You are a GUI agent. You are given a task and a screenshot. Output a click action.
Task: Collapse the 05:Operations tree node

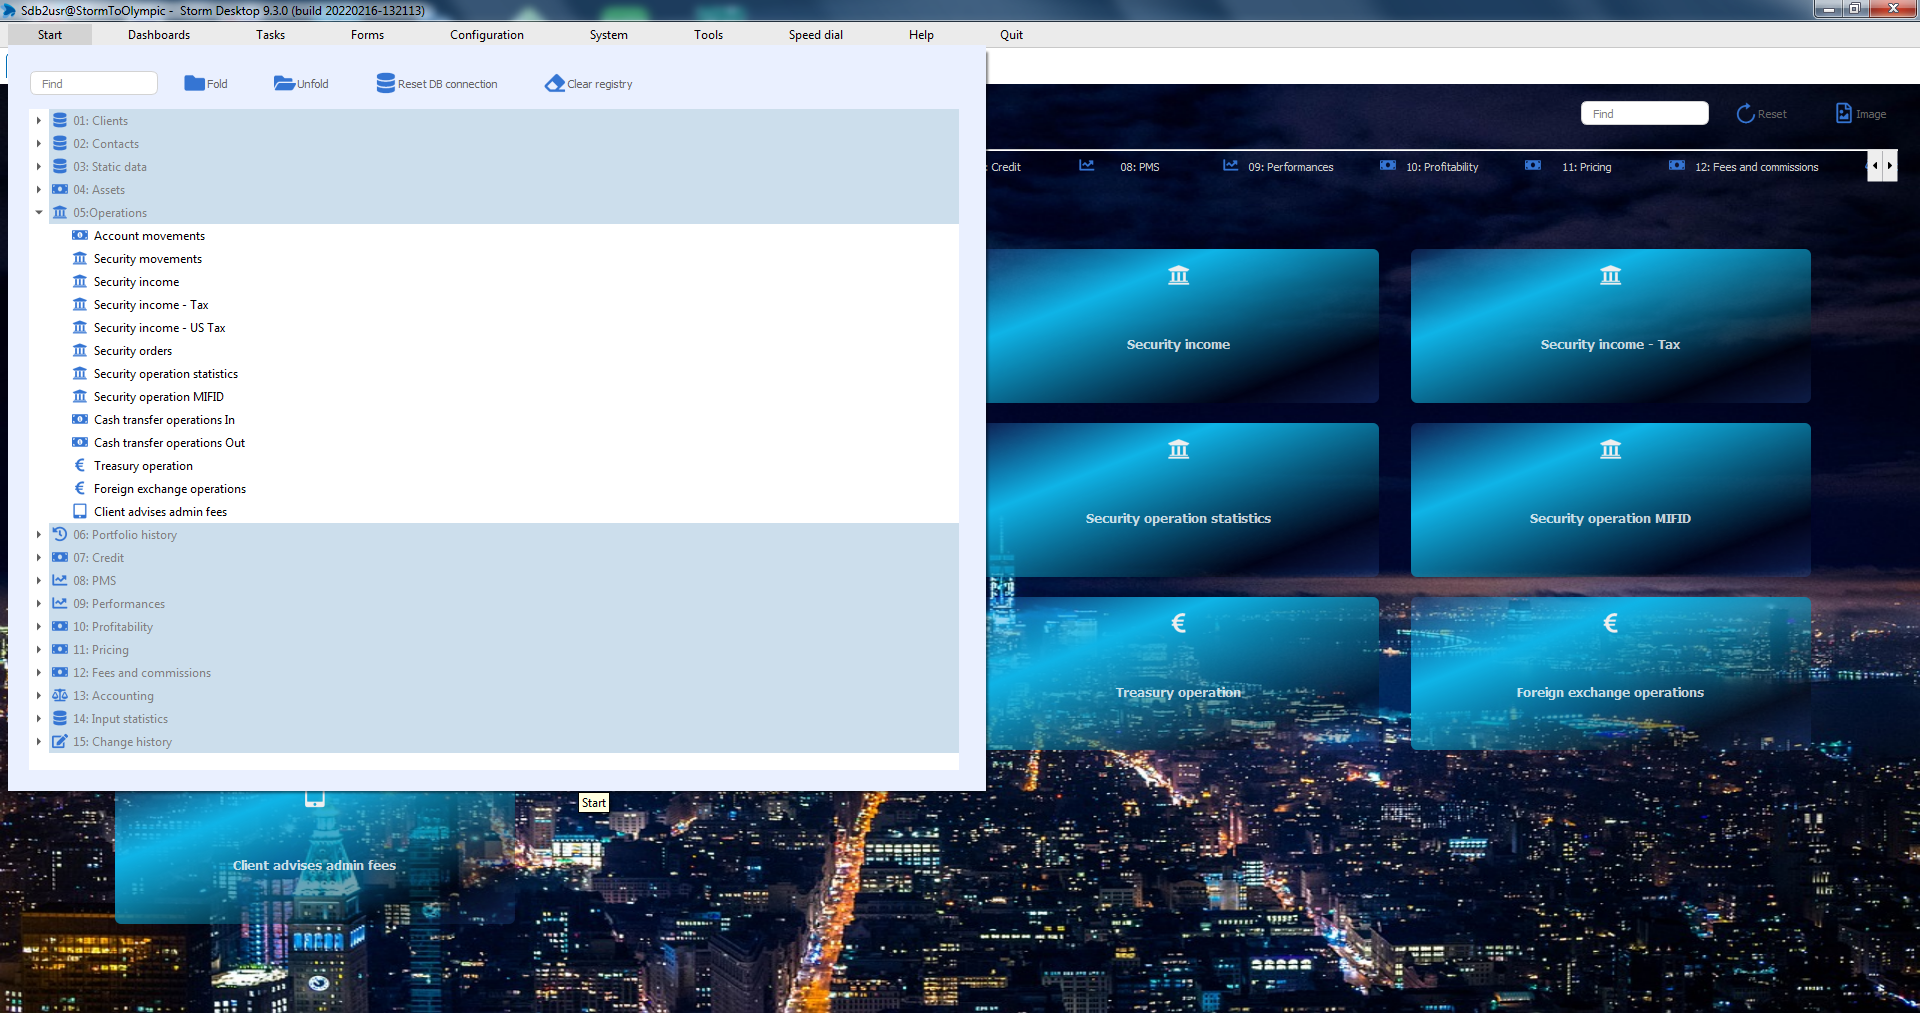(x=39, y=212)
